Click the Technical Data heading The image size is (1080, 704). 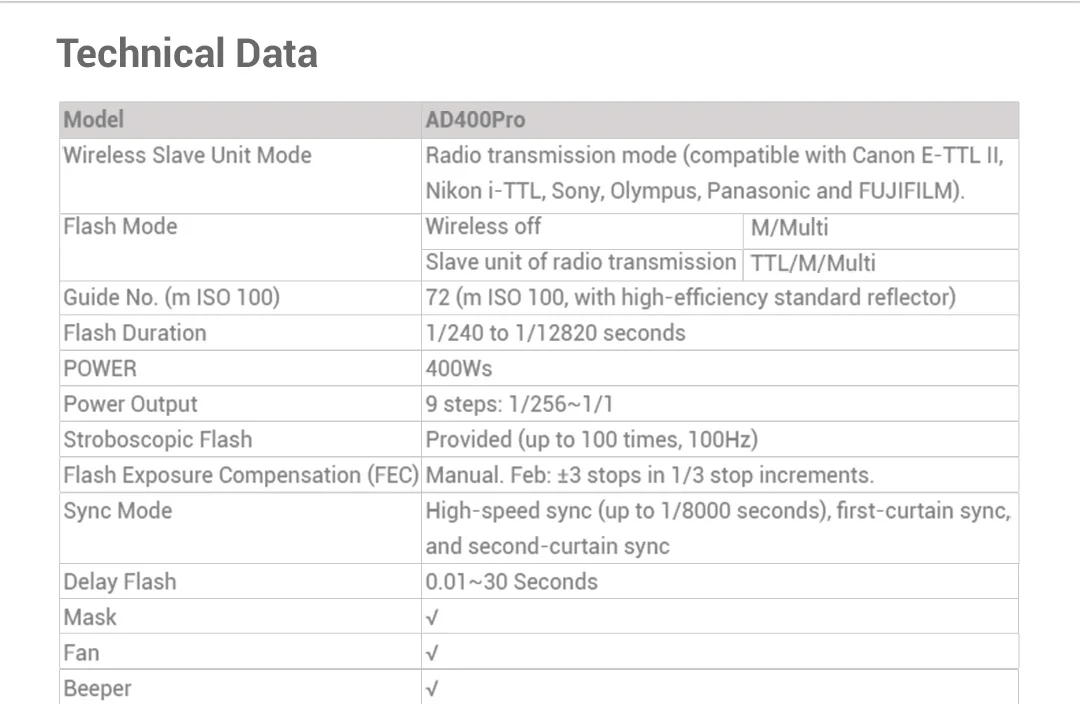pos(187,53)
